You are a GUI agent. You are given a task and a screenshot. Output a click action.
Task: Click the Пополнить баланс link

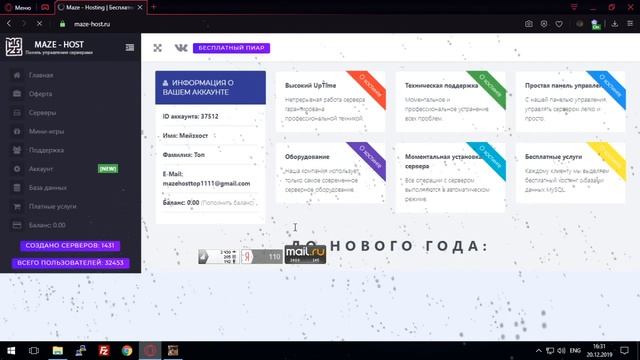228,203
